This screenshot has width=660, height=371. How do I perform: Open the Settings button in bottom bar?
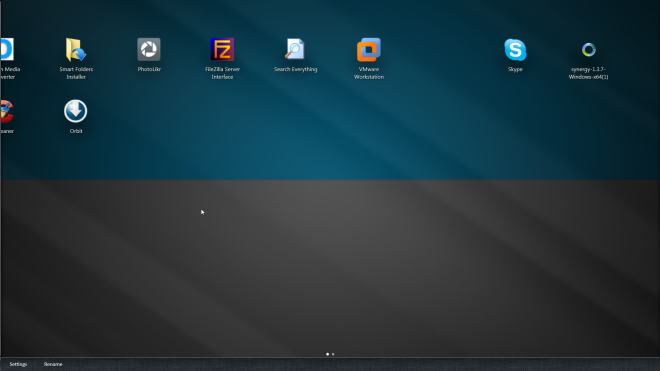tap(18, 364)
